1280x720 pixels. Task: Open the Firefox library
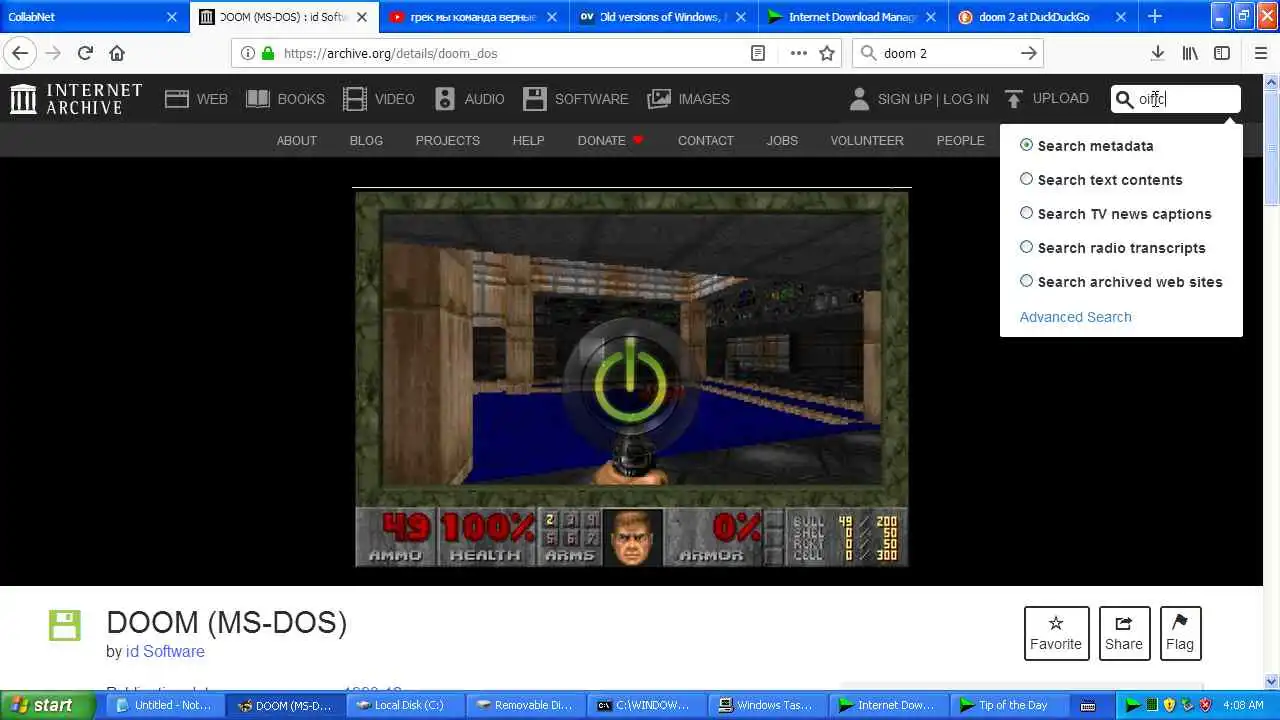[1190, 53]
